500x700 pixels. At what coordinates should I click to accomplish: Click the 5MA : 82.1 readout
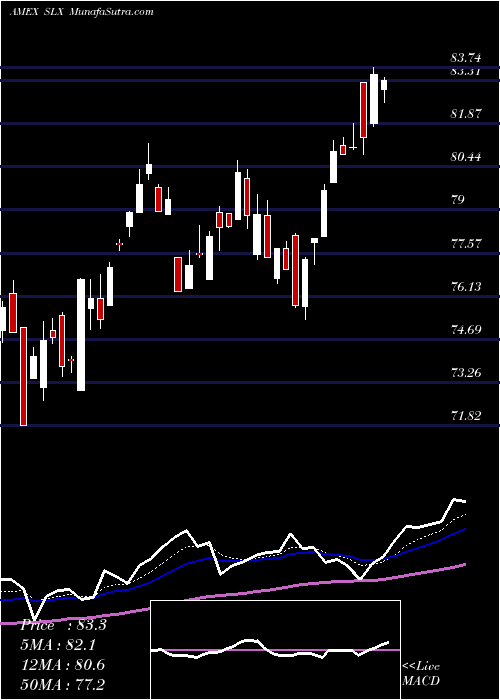point(58,645)
